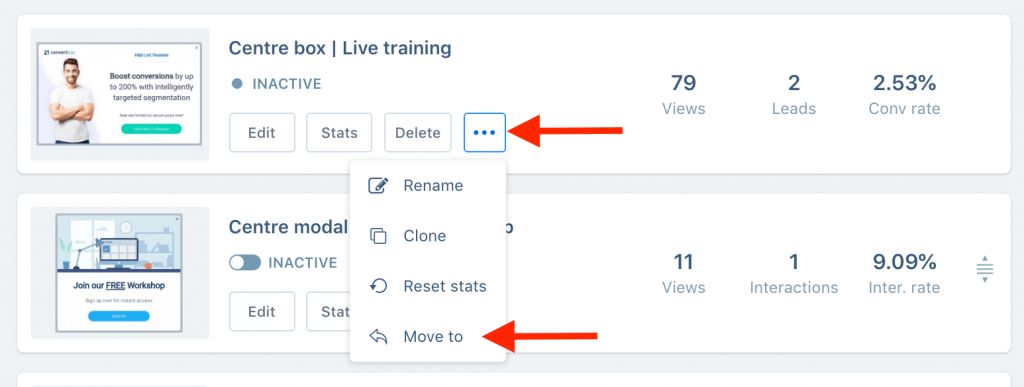This screenshot has width=1024, height=387.
Task: Click the Reset stats circular arrow icon
Action: [379, 286]
